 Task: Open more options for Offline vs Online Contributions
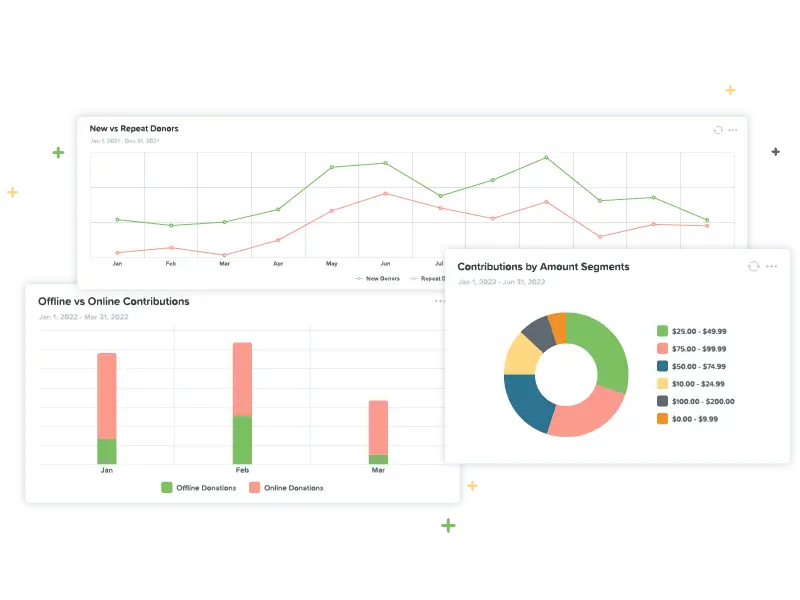tap(439, 301)
